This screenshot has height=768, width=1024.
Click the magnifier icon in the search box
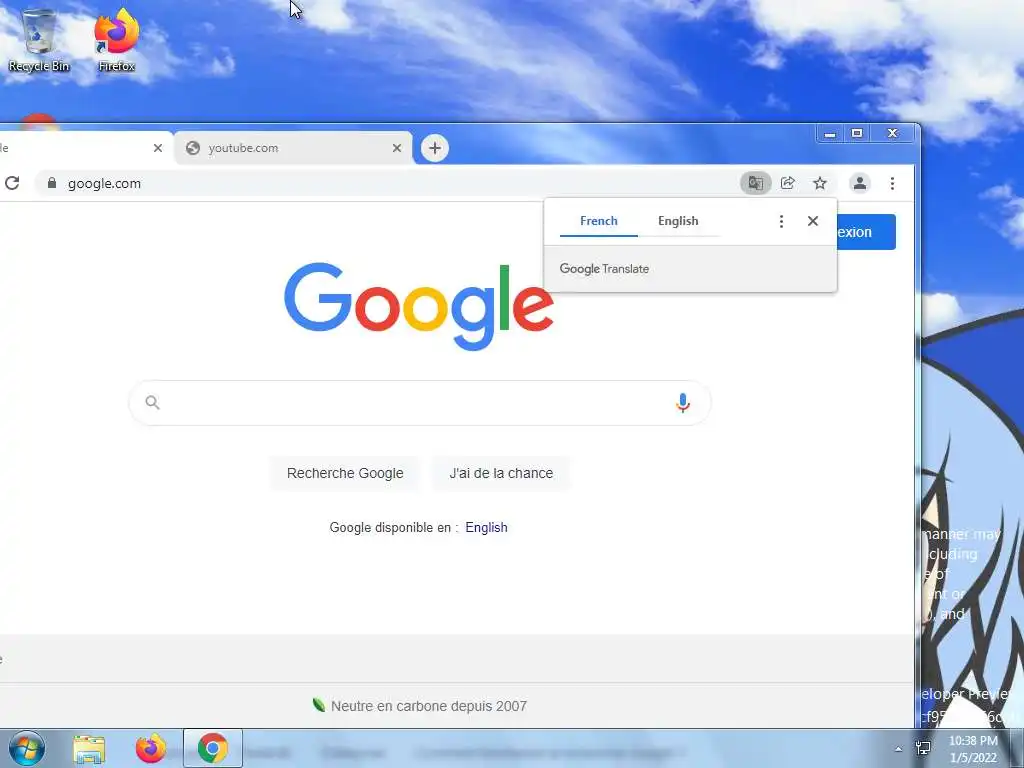coord(152,402)
